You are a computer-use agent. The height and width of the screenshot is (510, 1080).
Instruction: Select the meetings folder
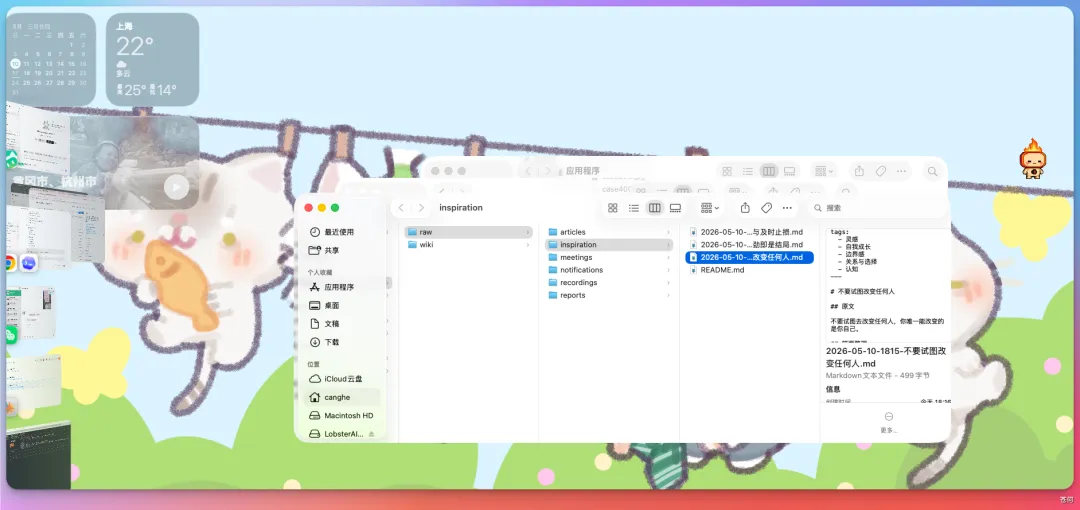coord(609,257)
